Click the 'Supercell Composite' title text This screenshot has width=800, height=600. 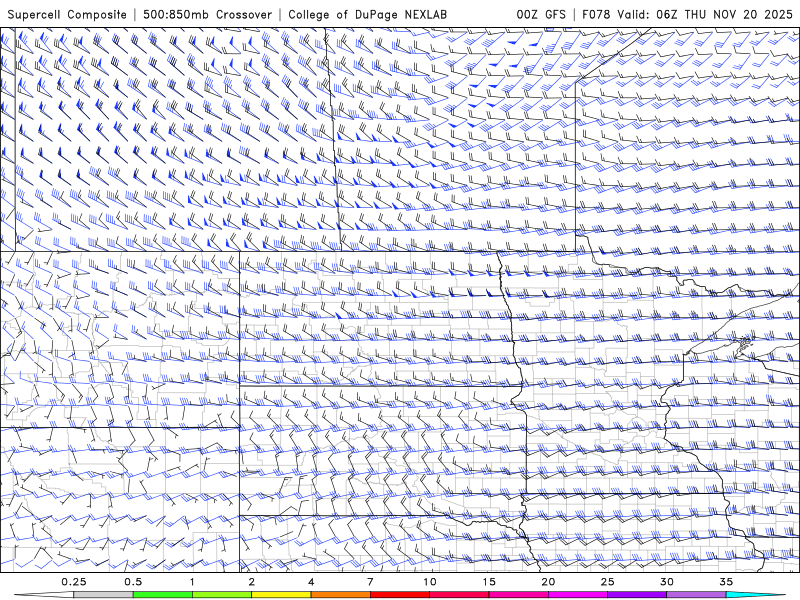[x=67, y=15]
